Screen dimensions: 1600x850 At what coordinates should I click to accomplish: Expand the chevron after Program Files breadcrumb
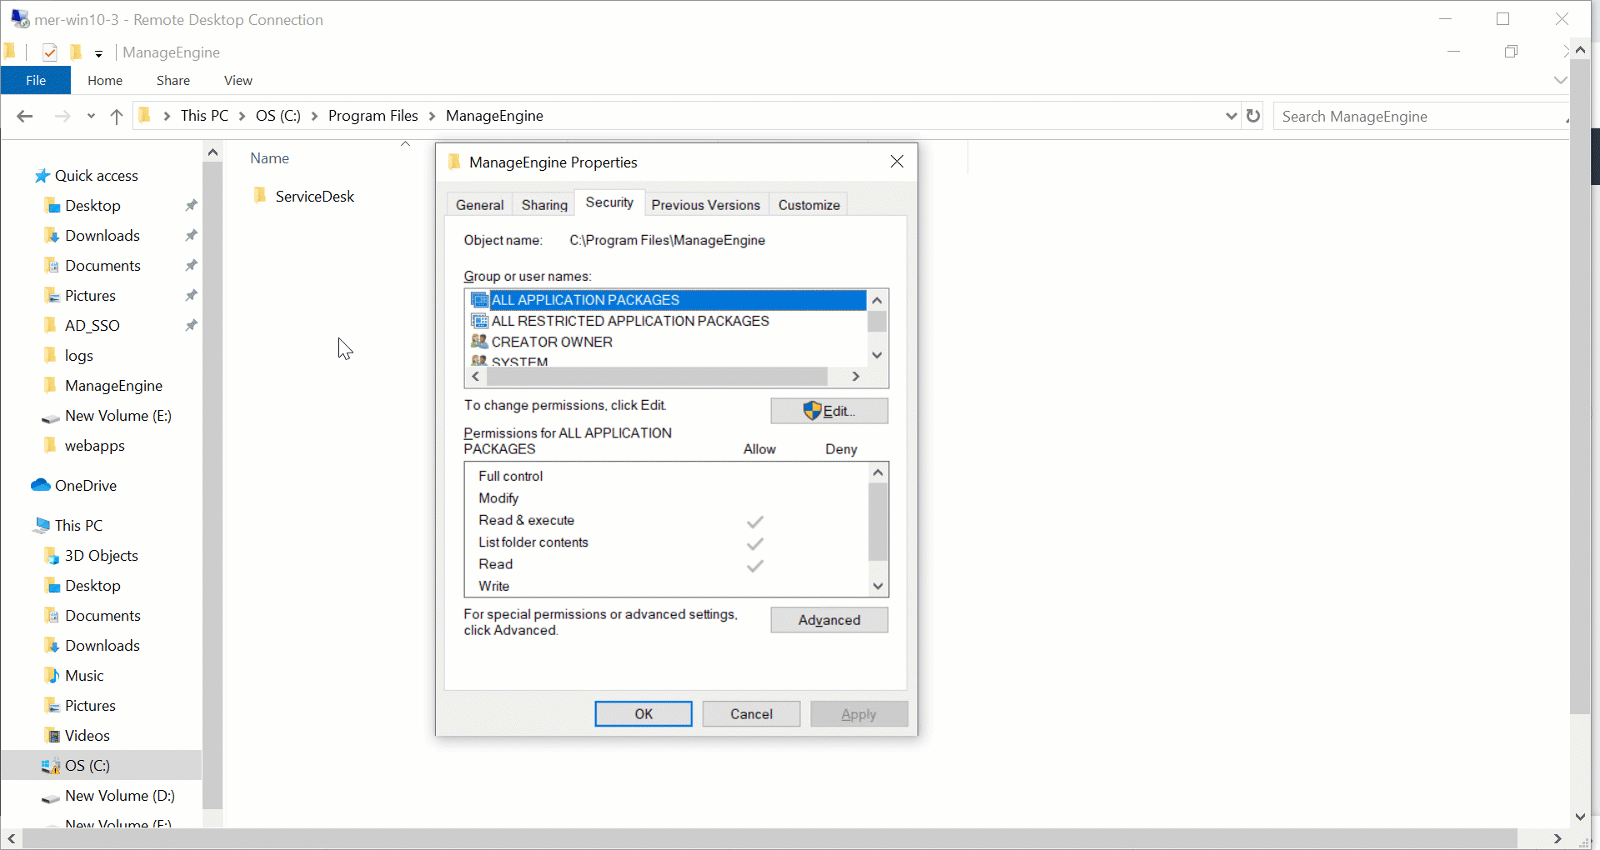(x=432, y=116)
